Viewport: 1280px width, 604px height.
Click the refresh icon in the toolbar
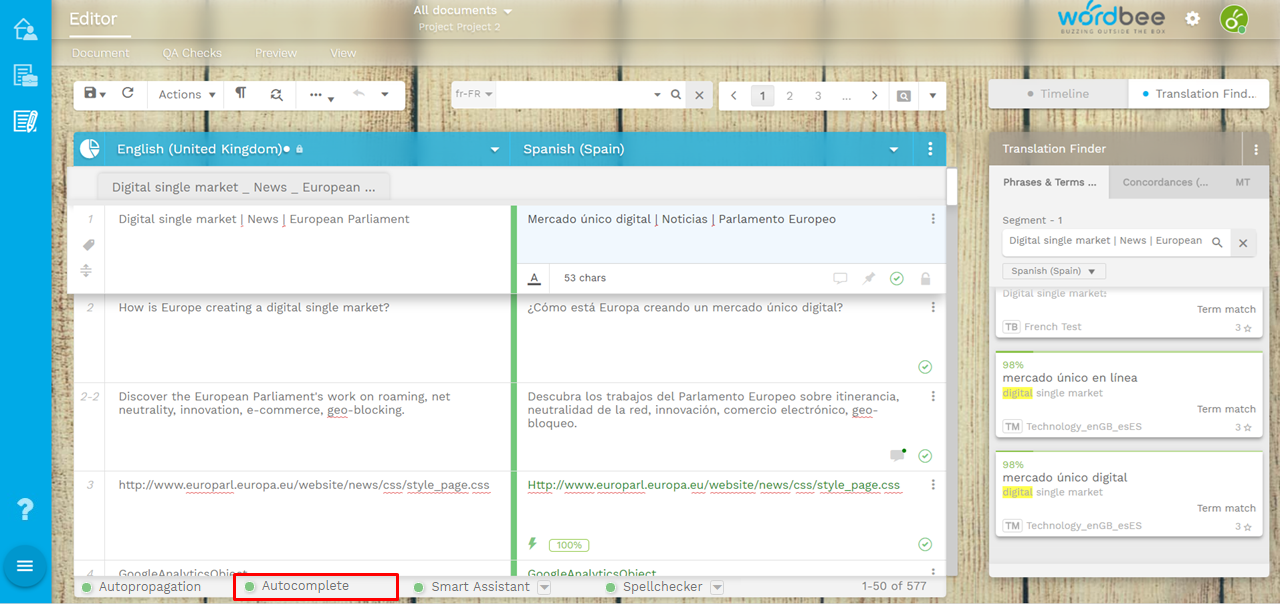[128, 94]
